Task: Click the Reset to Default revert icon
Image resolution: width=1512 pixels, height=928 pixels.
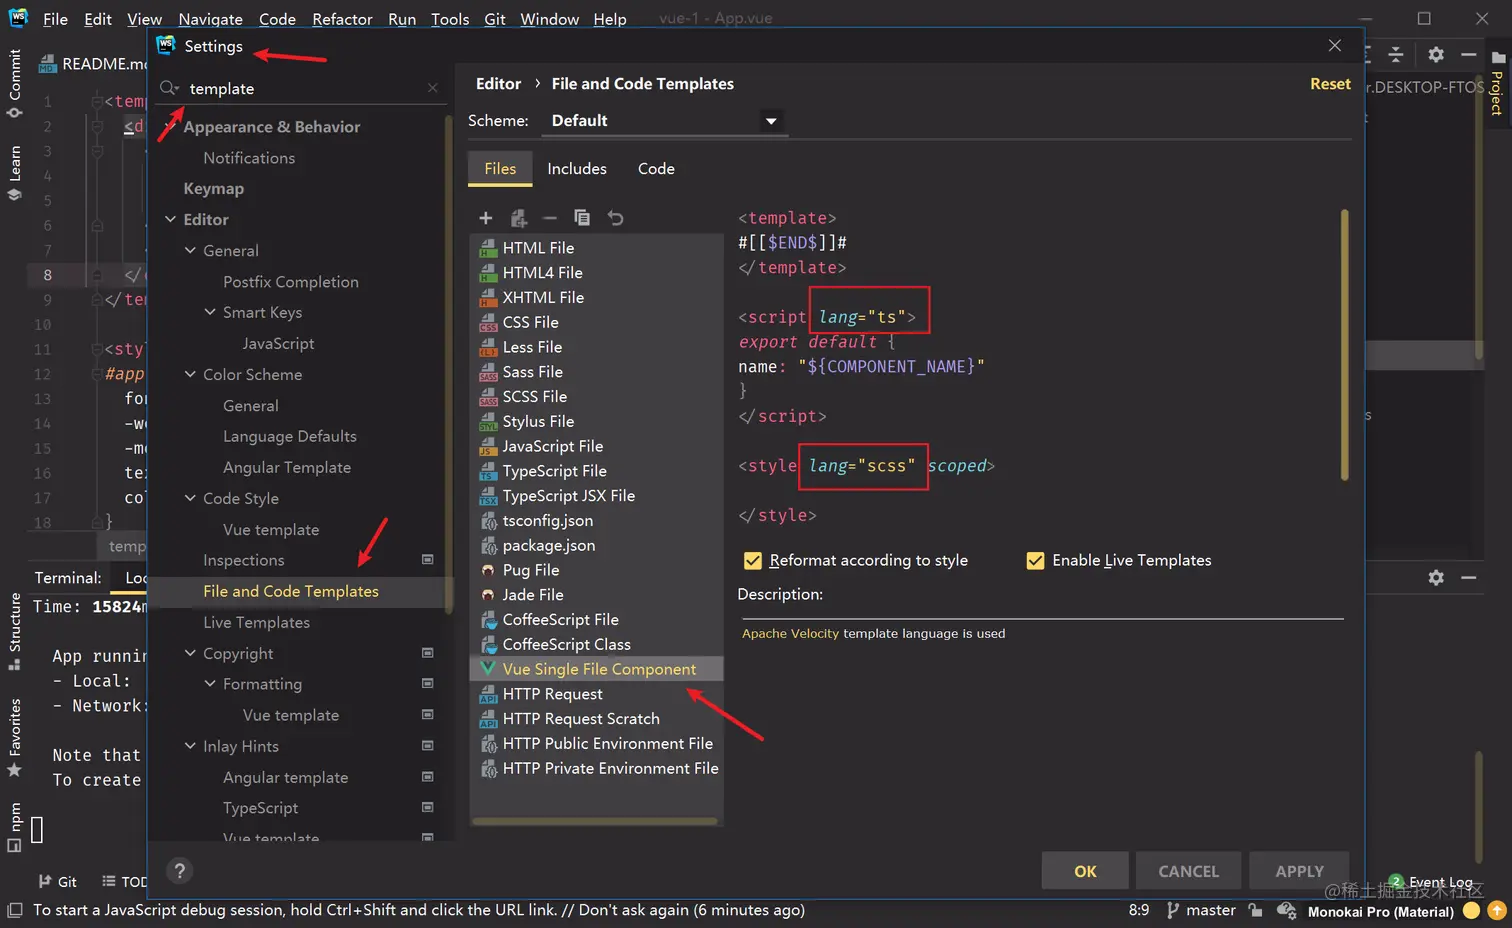Action: tap(615, 218)
